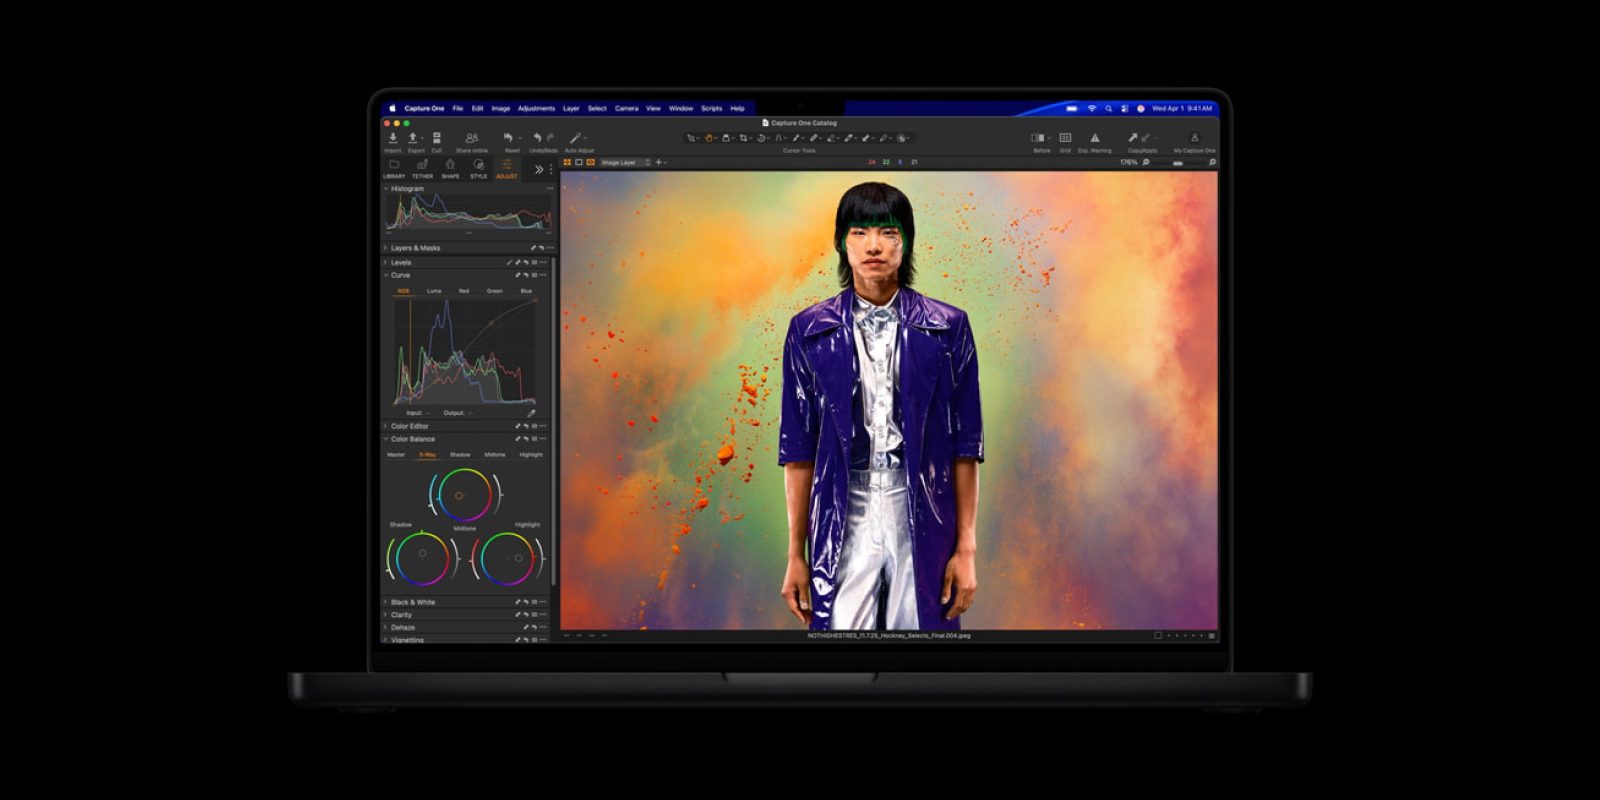Viewport: 1600px width, 800px height.
Task: Click the Reset adjustments arrow icon
Action: (x=509, y=138)
